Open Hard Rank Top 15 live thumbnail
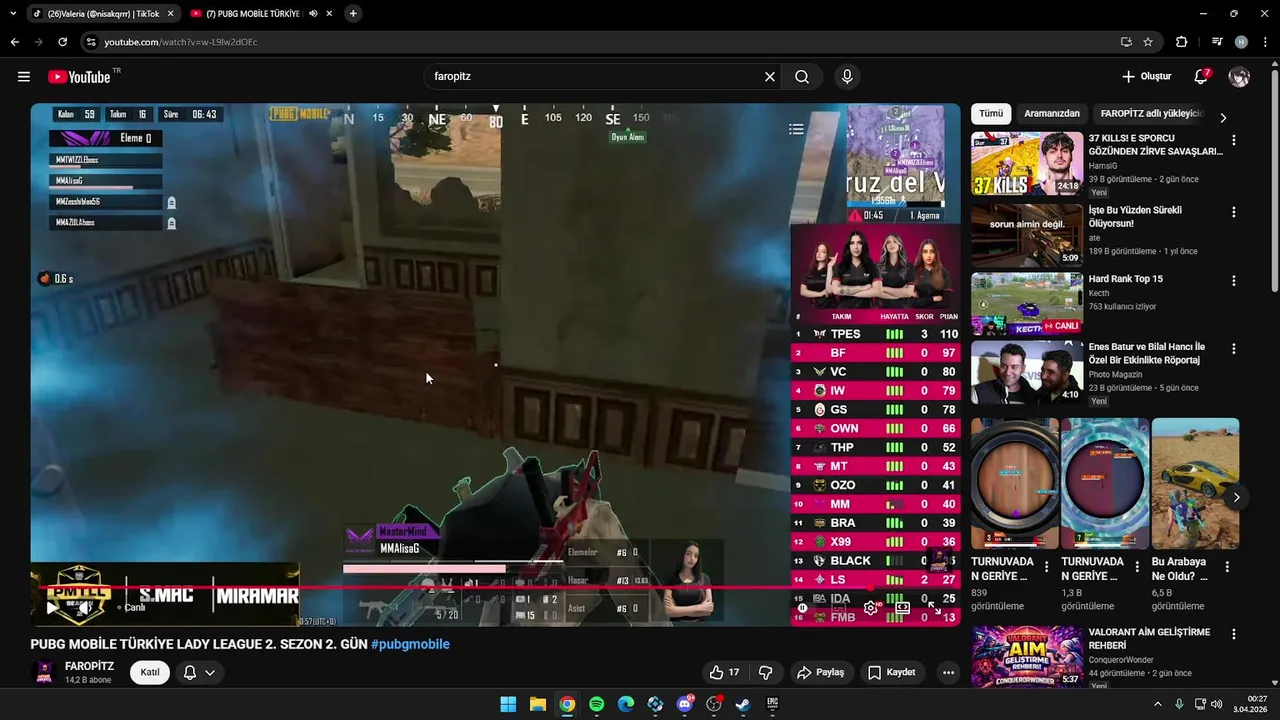This screenshot has height=720, width=1280. [x=1027, y=304]
